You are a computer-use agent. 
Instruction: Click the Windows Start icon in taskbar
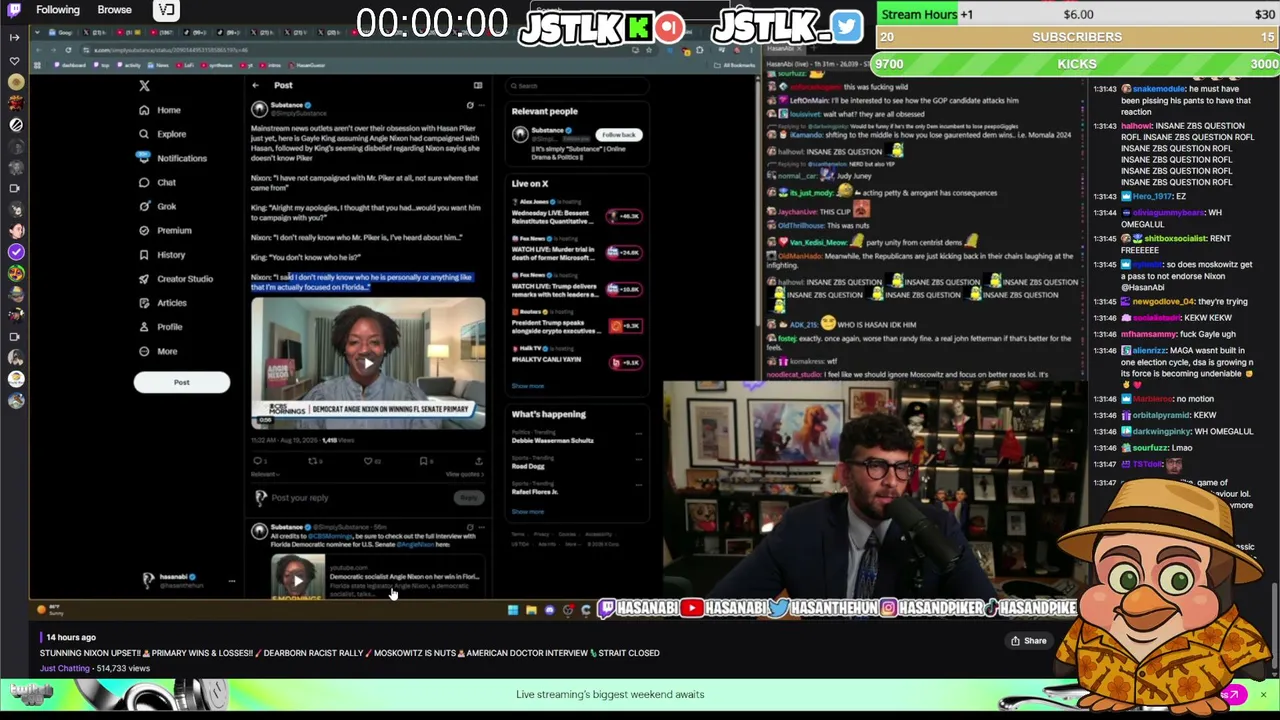[x=513, y=610]
